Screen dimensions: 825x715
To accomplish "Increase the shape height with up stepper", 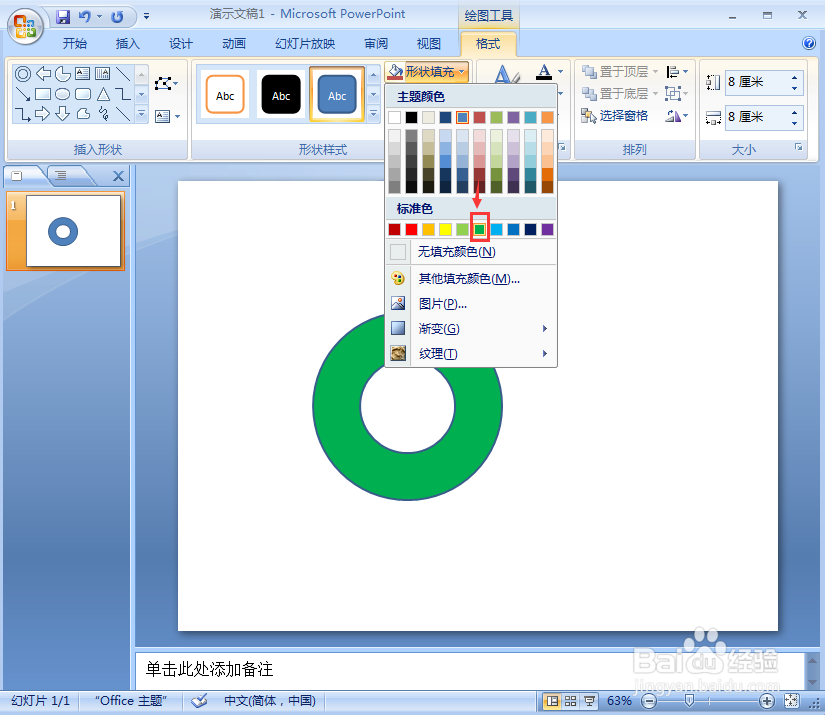I will coord(795,77).
